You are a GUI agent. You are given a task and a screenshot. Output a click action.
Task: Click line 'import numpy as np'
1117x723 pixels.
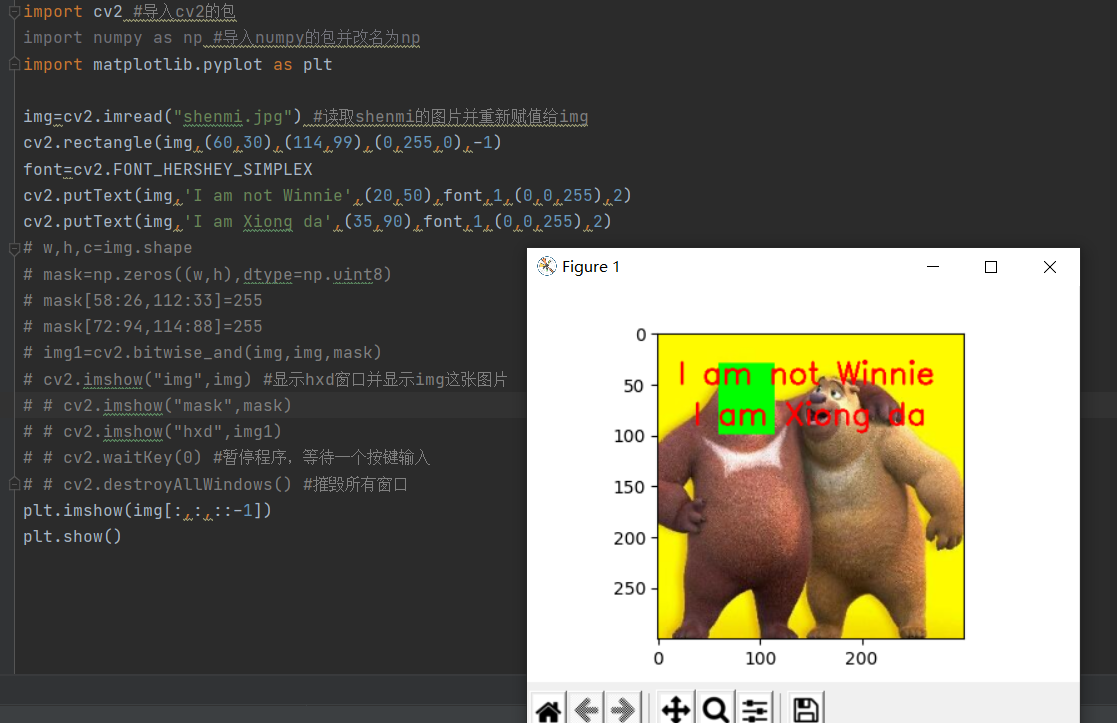pos(222,38)
